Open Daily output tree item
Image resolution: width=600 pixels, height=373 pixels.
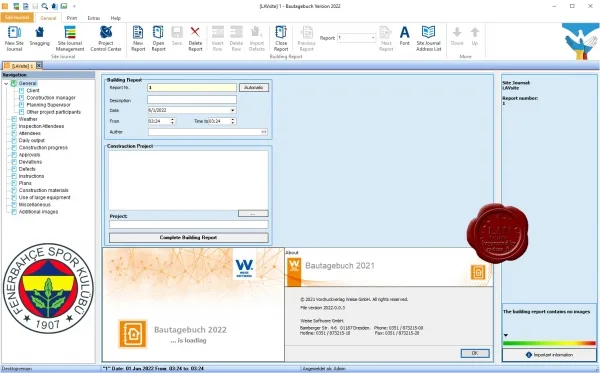[32, 140]
